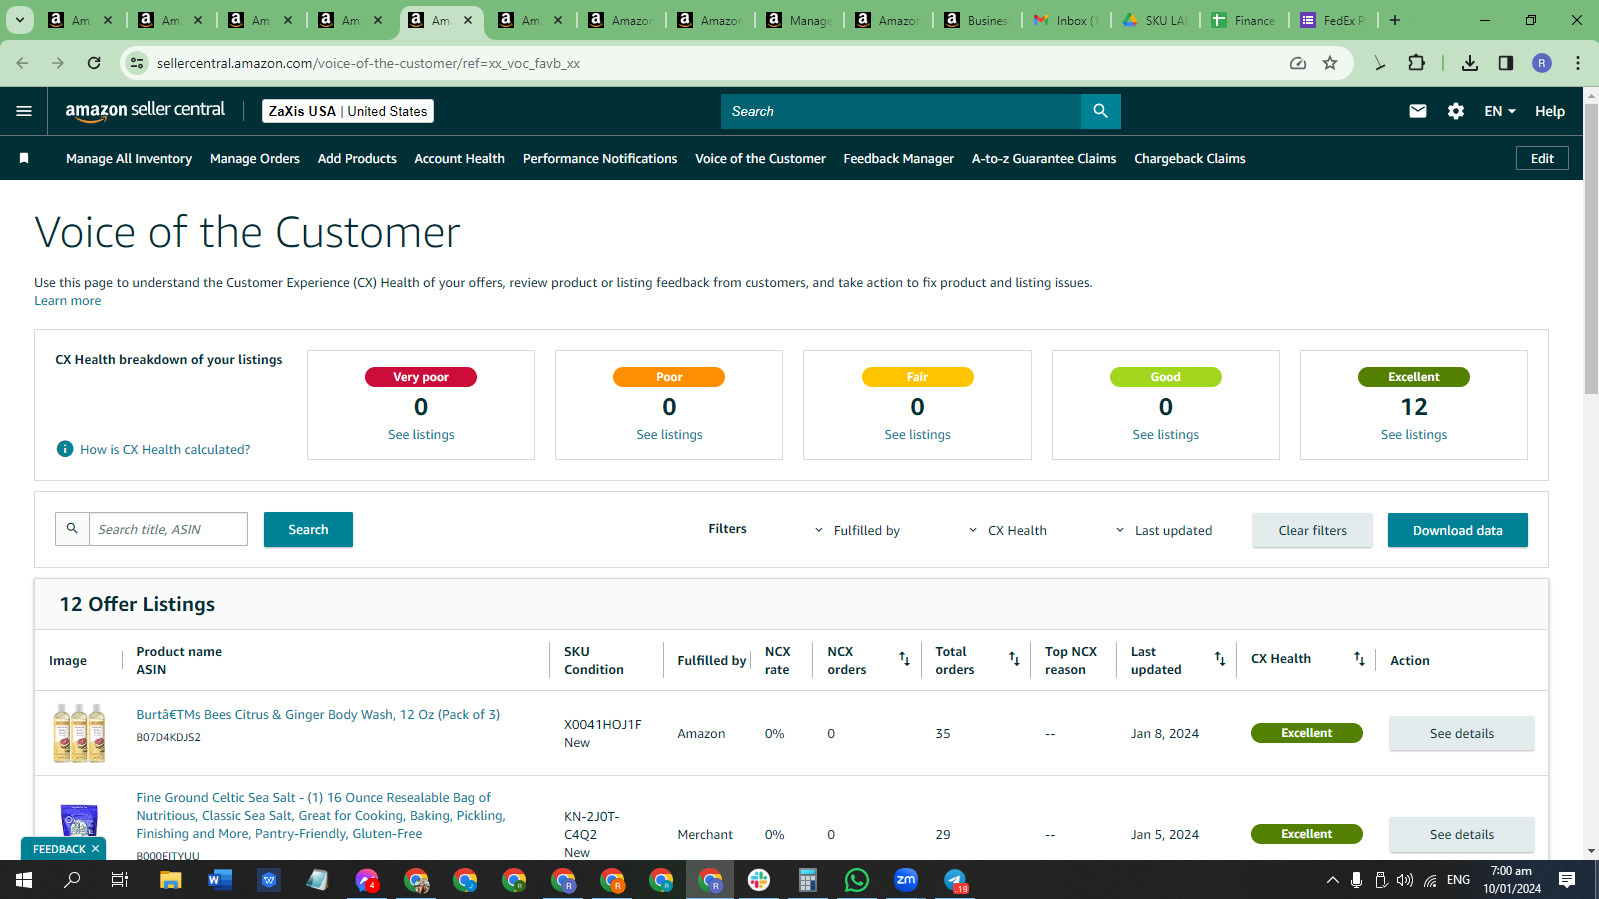Image resolution: width=1599 pixels, height=899 pixels.
Task: Expand the CX Health filter
Action: point(1008,530)
